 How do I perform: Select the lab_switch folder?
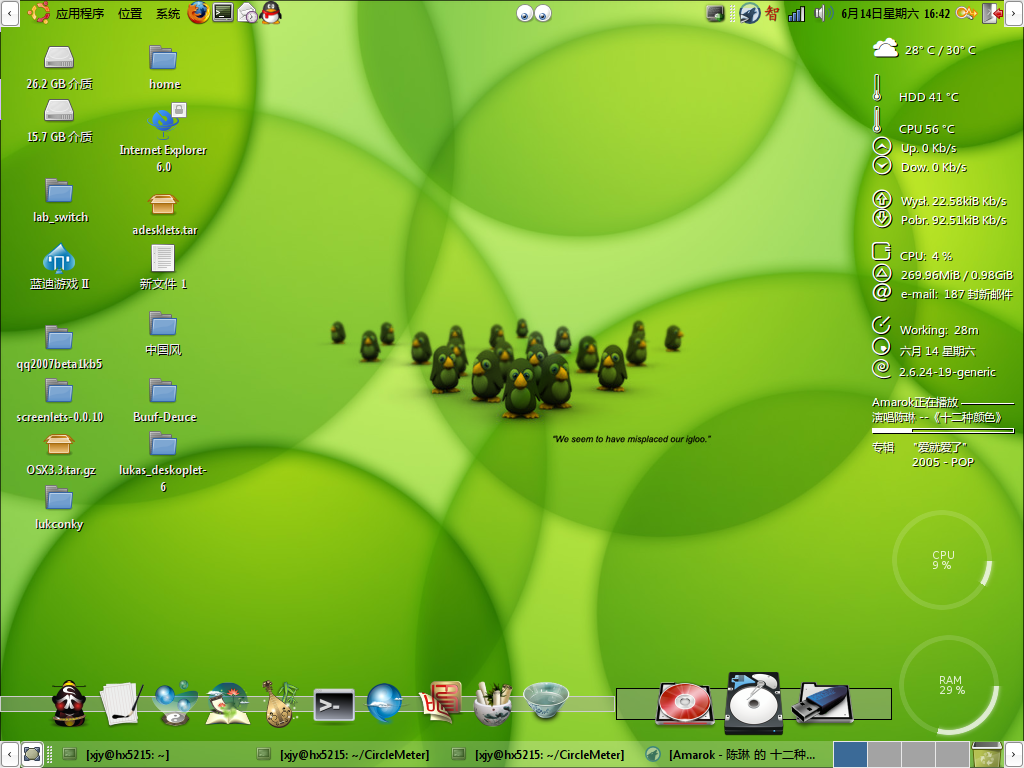[59, 200]
